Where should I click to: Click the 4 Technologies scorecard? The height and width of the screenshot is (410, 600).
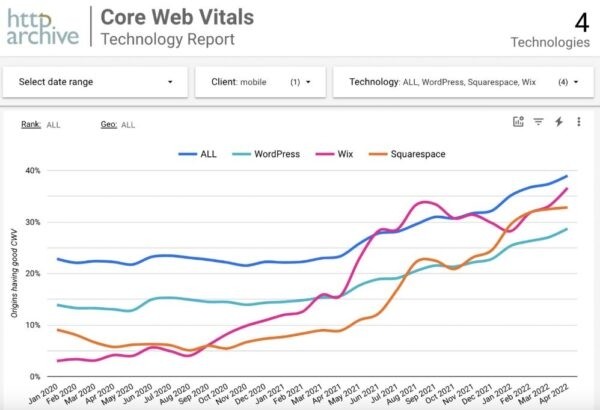[551, 30]
